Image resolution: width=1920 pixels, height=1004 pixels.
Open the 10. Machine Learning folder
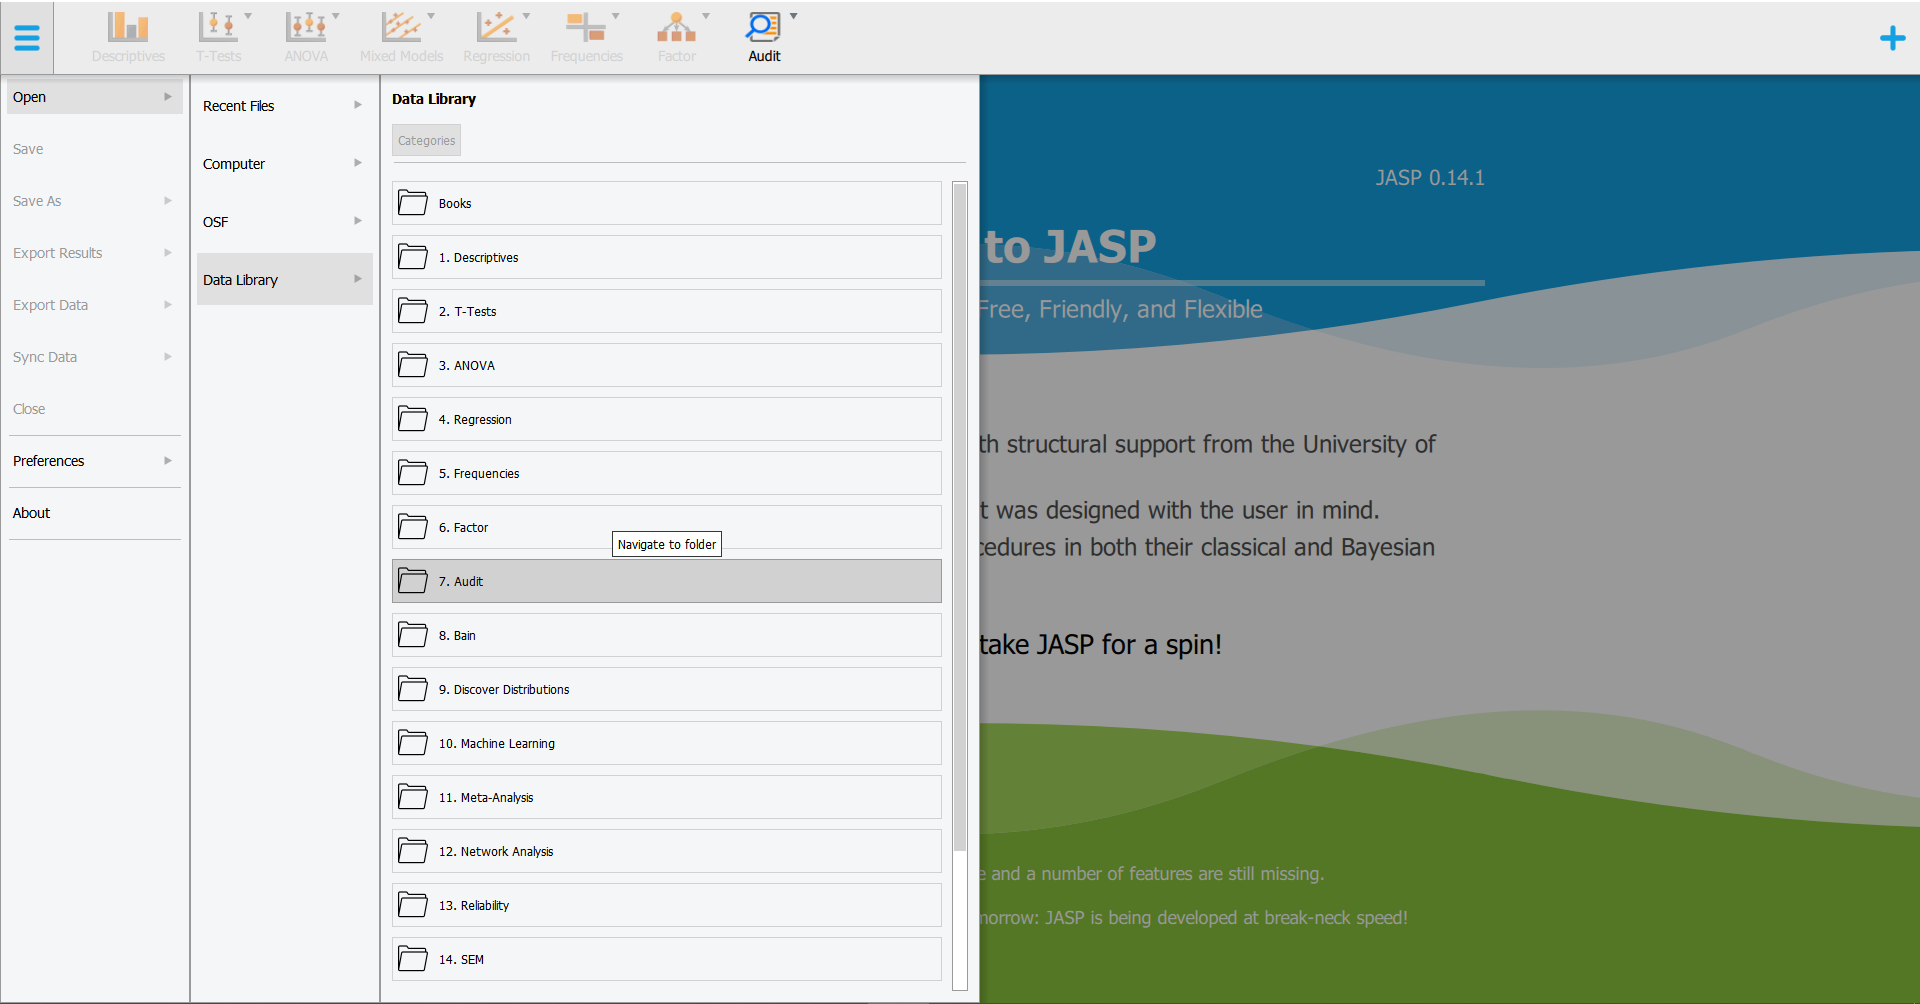(x=666, y=743)
